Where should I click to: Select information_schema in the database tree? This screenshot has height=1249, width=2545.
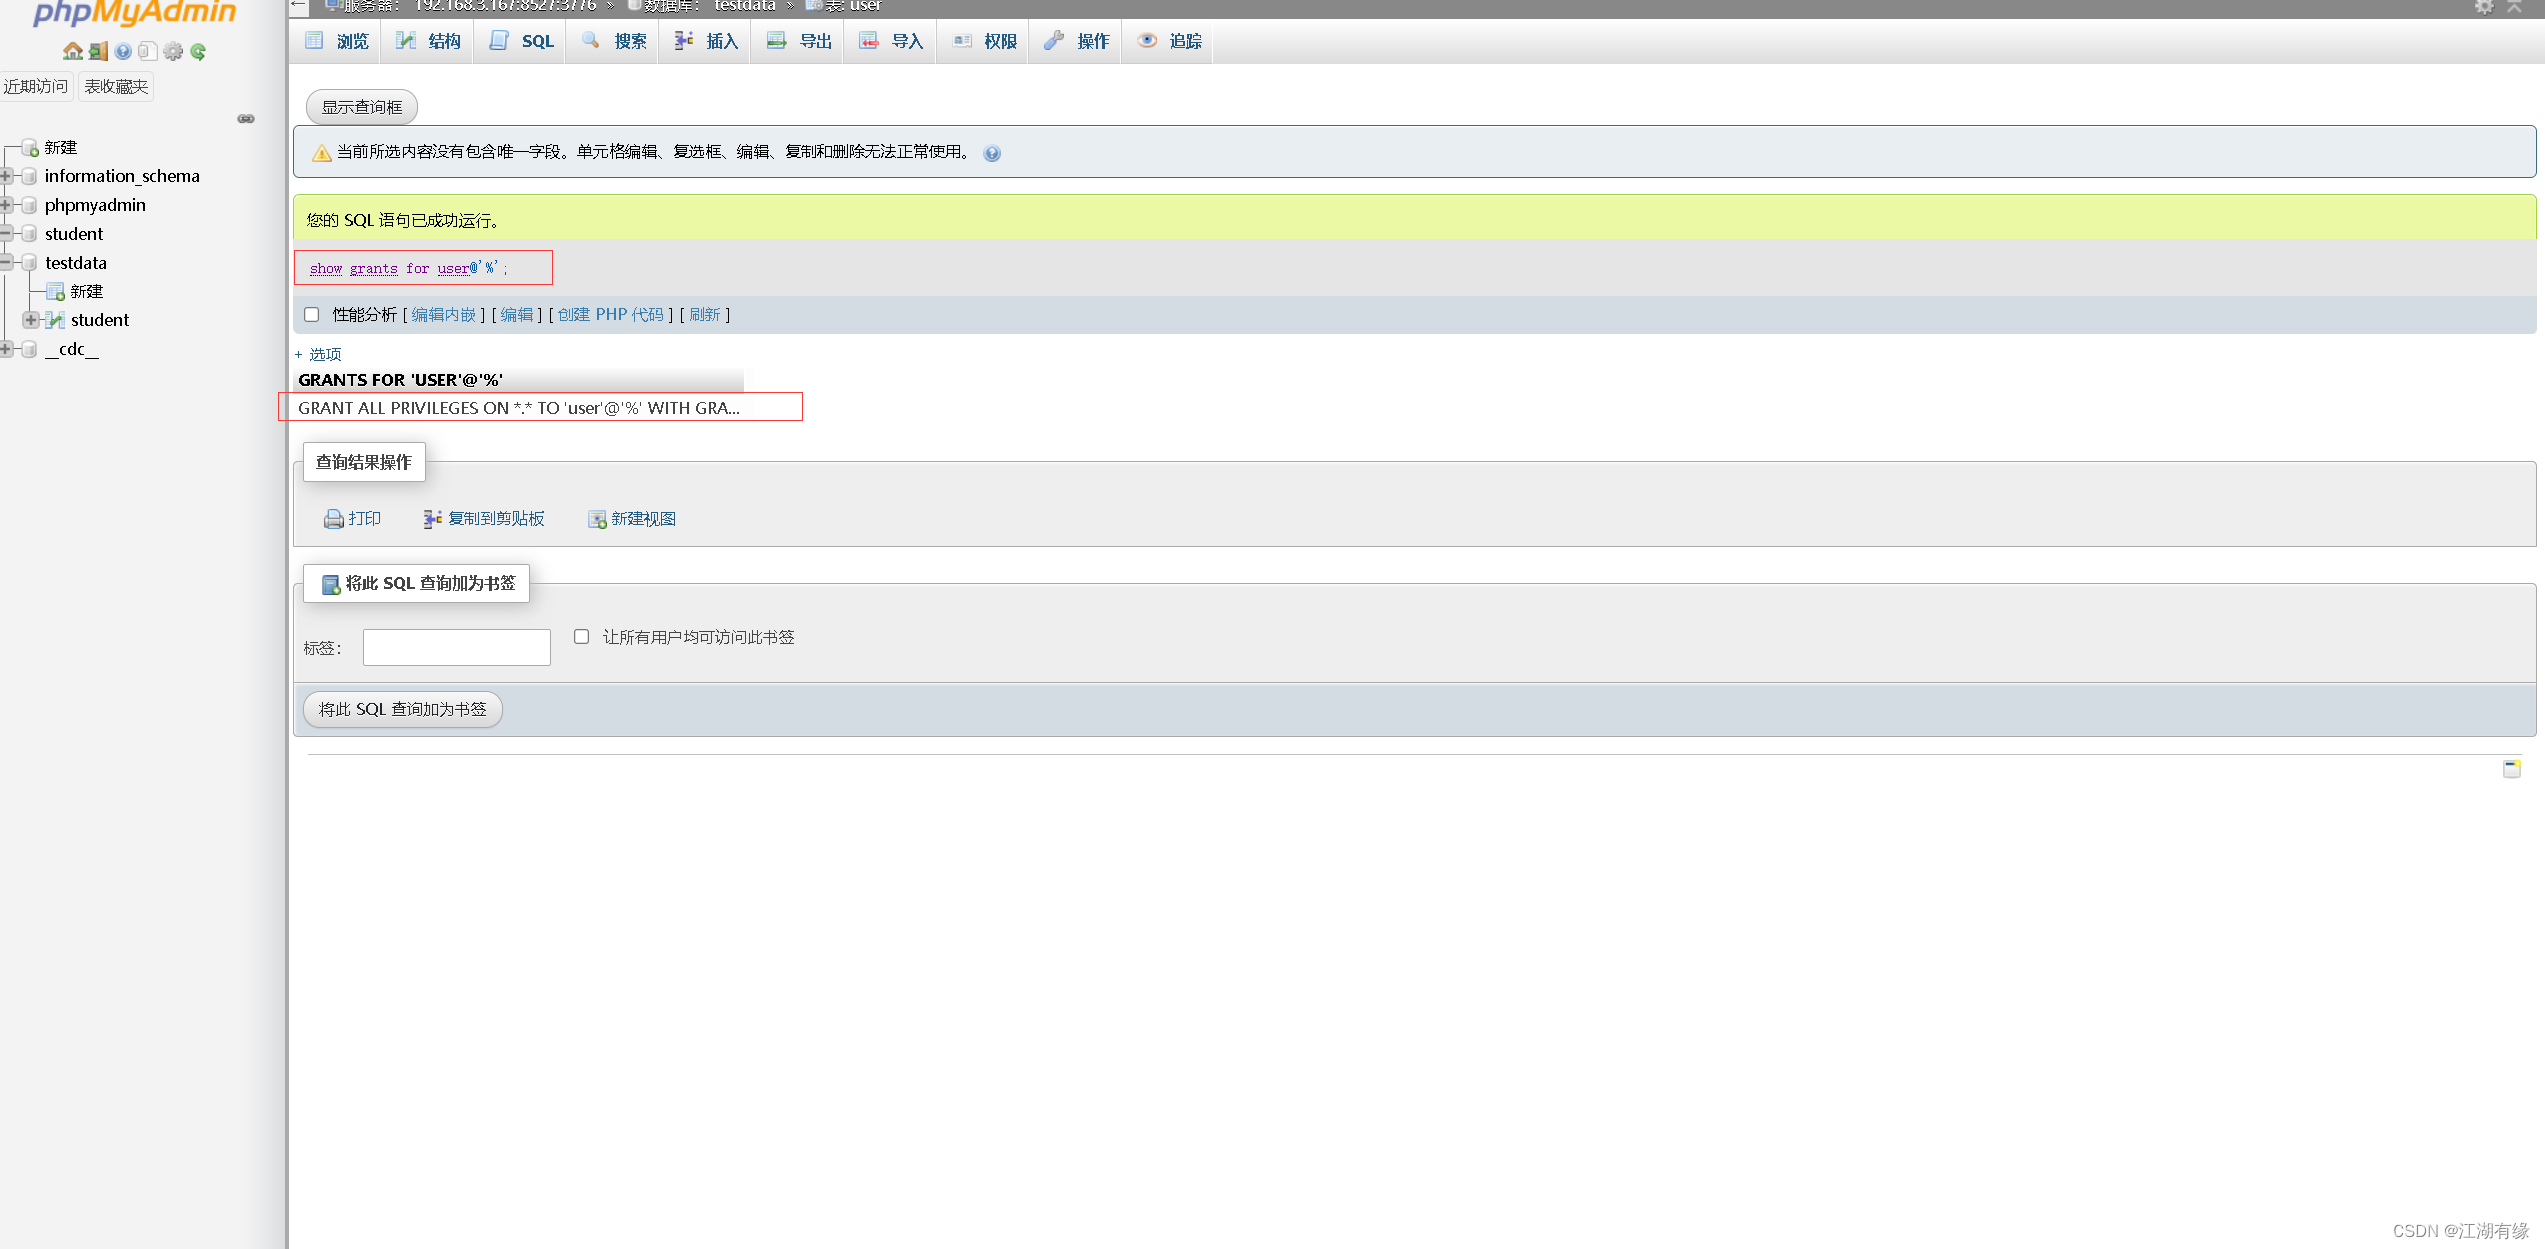[x=122, y=176]
